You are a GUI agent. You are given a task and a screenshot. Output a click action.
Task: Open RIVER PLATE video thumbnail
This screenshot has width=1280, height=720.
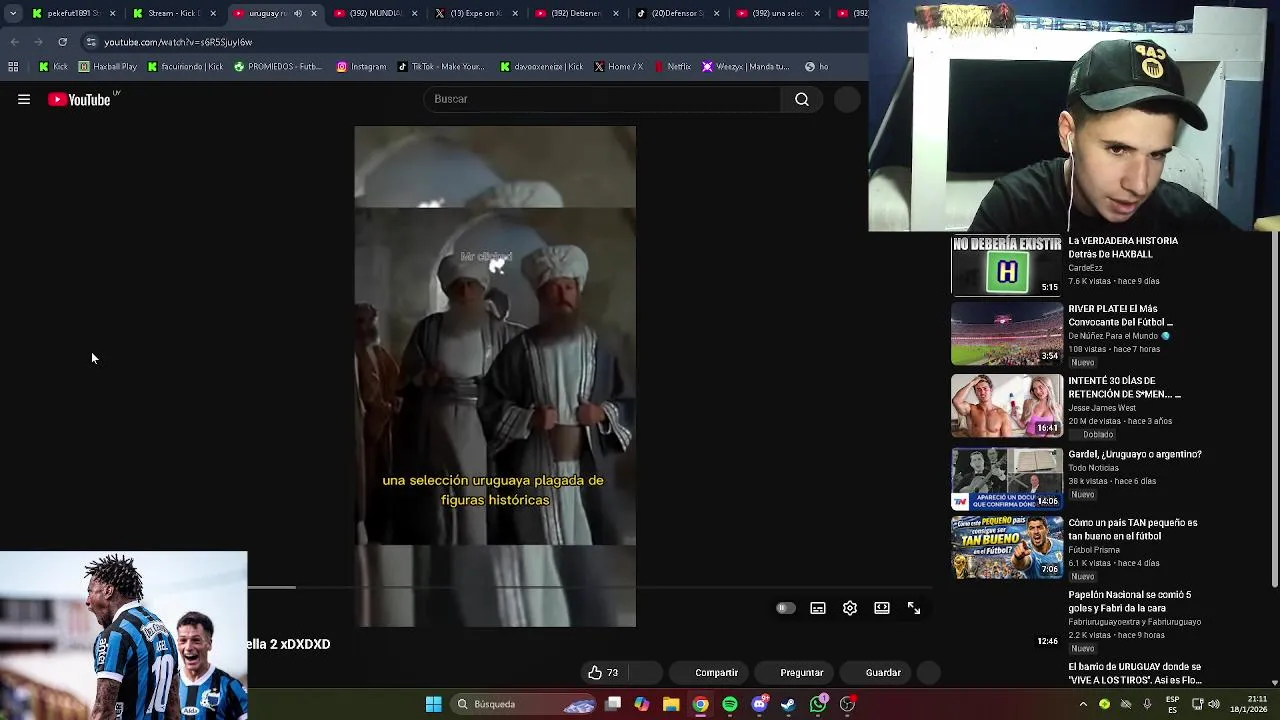pos(1007,334)
